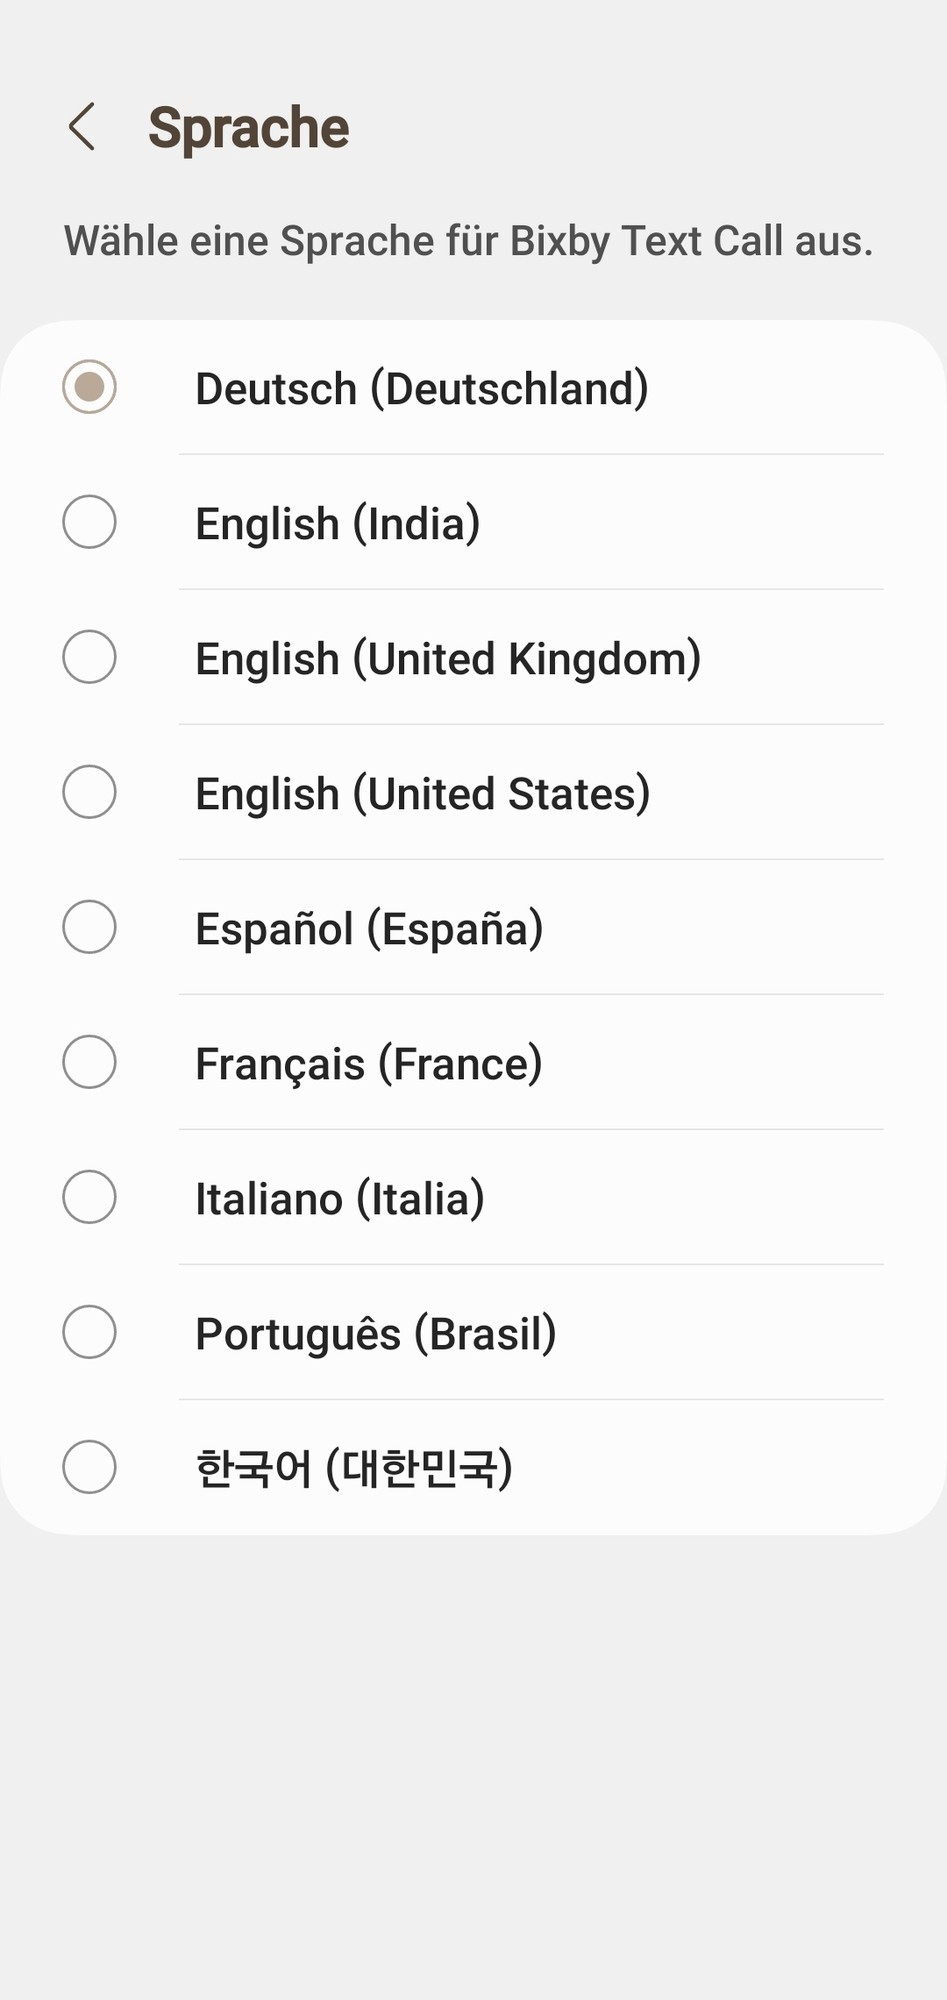Pick the English (United States) radio button
Screen dimensions: 947x2000
pos(90,792)
